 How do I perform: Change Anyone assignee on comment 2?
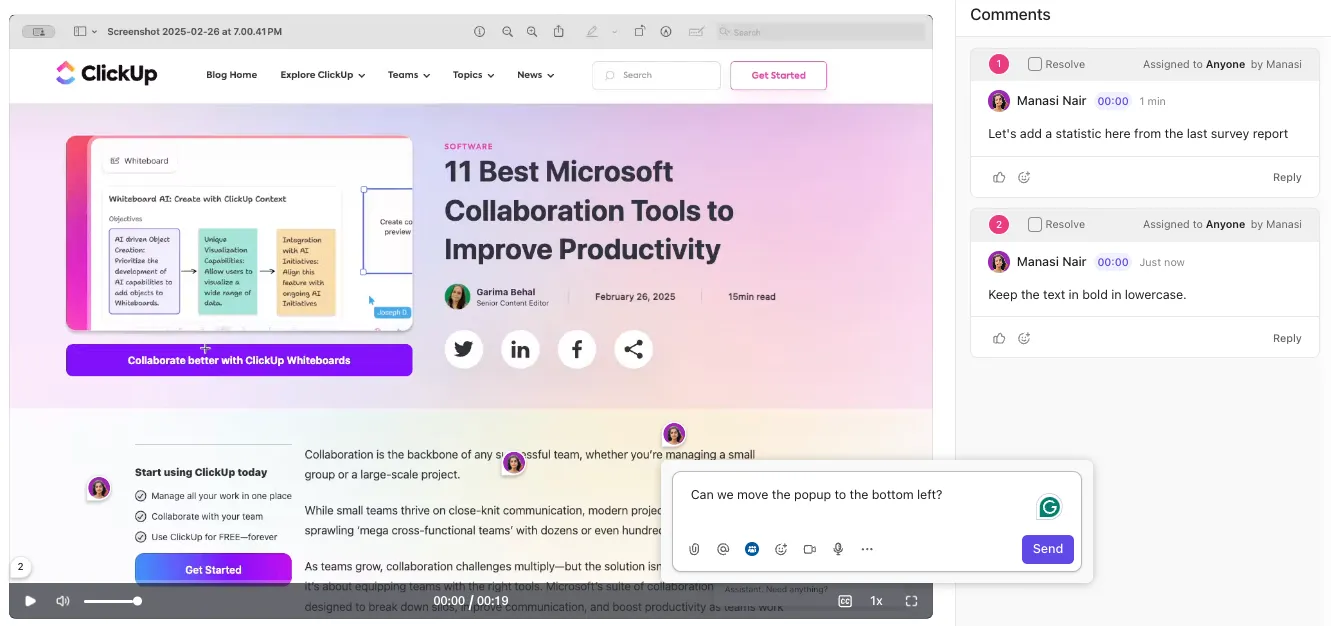[1225, 224]
